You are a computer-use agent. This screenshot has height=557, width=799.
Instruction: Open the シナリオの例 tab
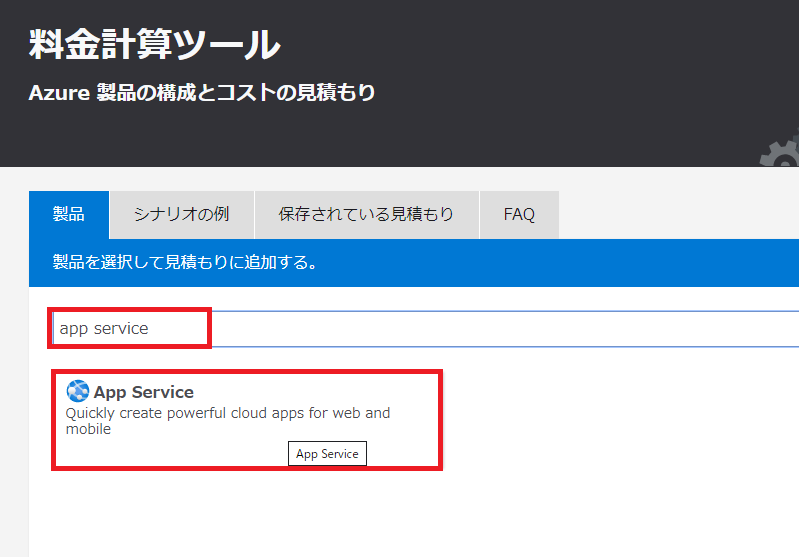pyautogui.click(x=181, y=215)
